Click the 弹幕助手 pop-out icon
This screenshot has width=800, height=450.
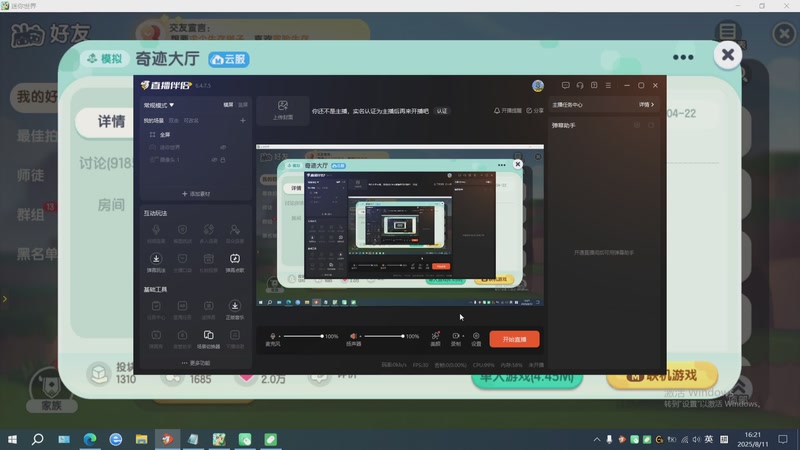pyautogui.click(x=651, y=125)
